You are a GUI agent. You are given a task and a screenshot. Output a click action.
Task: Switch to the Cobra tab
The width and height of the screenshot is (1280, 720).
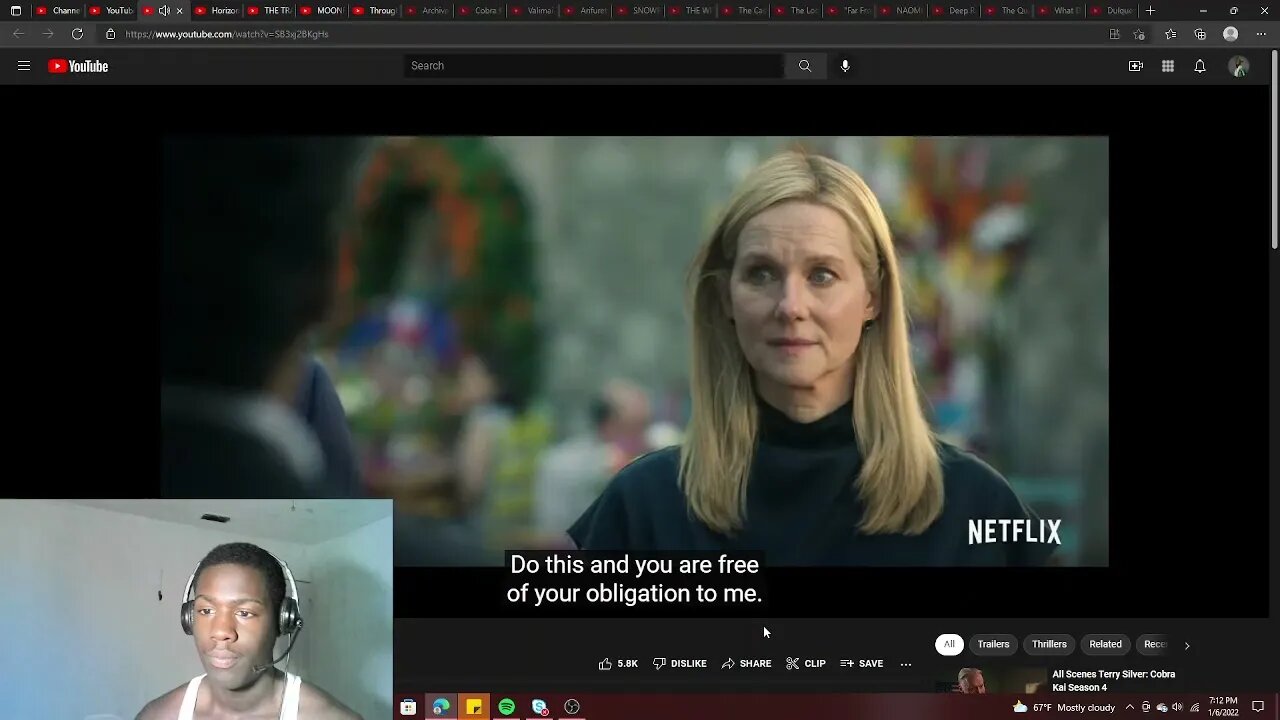pos(480,11)
